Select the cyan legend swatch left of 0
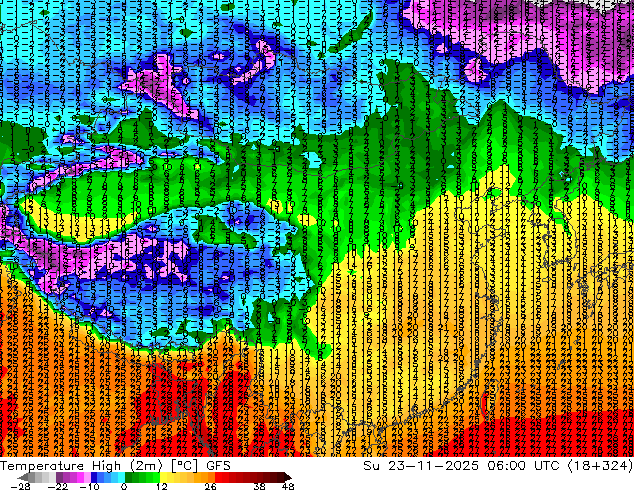This screenshot has height=490, width=634. (x=121, y=477)
